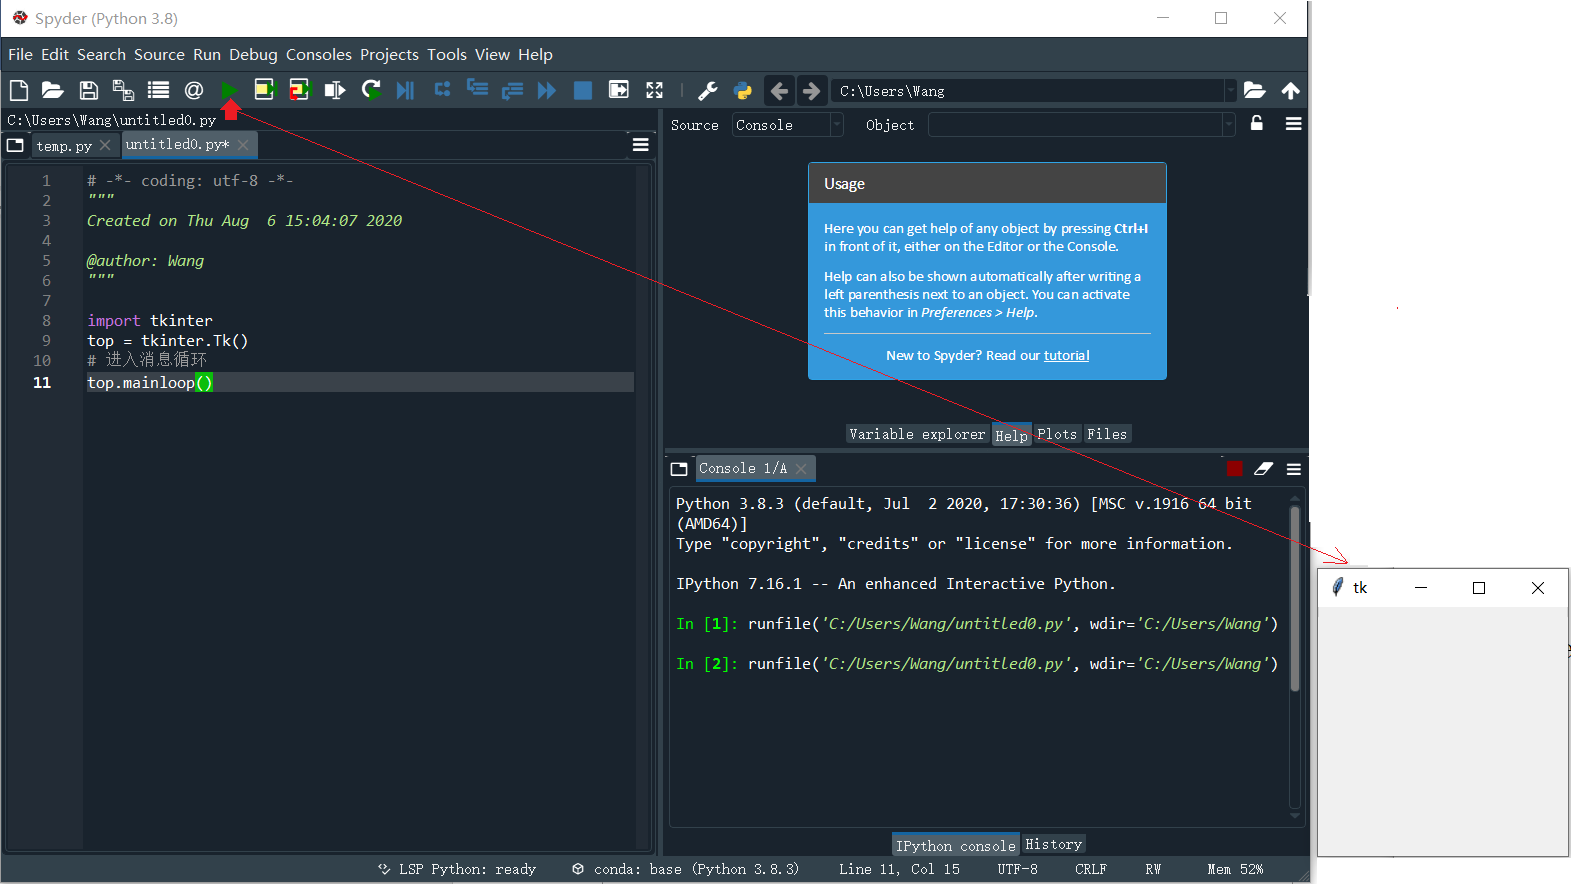Screen dimensions: 1571x884
Task: Open the Help pane options menu
Action: (x=1294, y=123)
